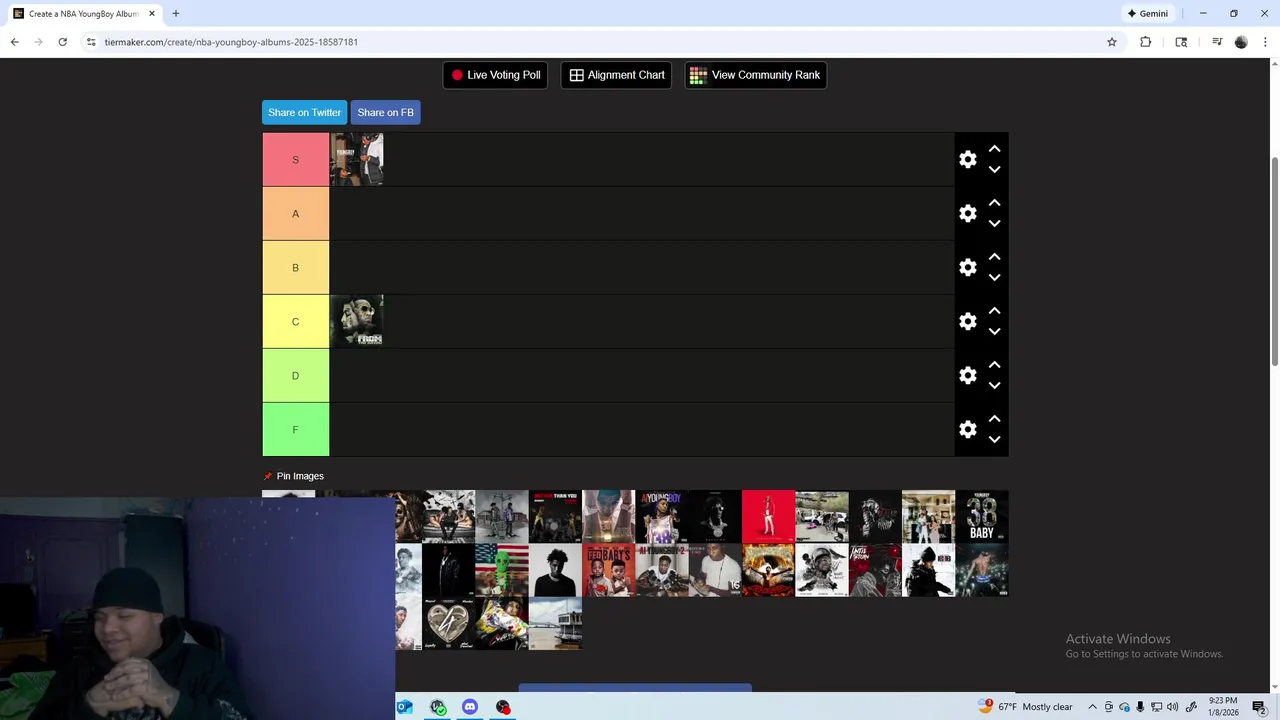Screen dimensions: 1280x720
Task: View Community Rank page
Action: coord(755,75)
